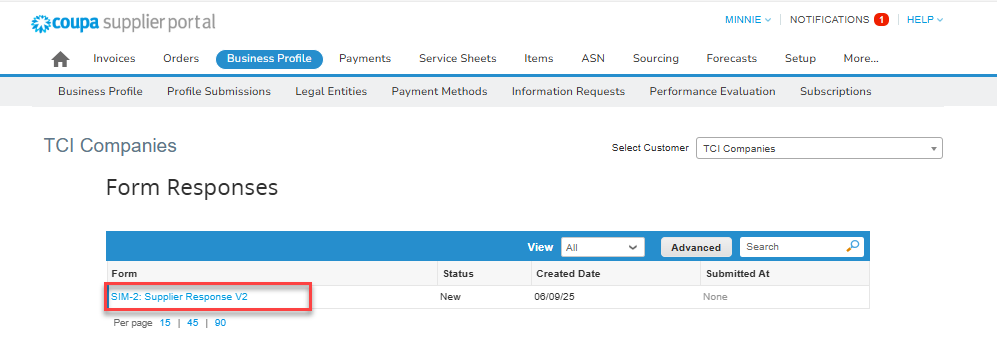
Task: Go to the Home icon
Action: click(60, 59)
